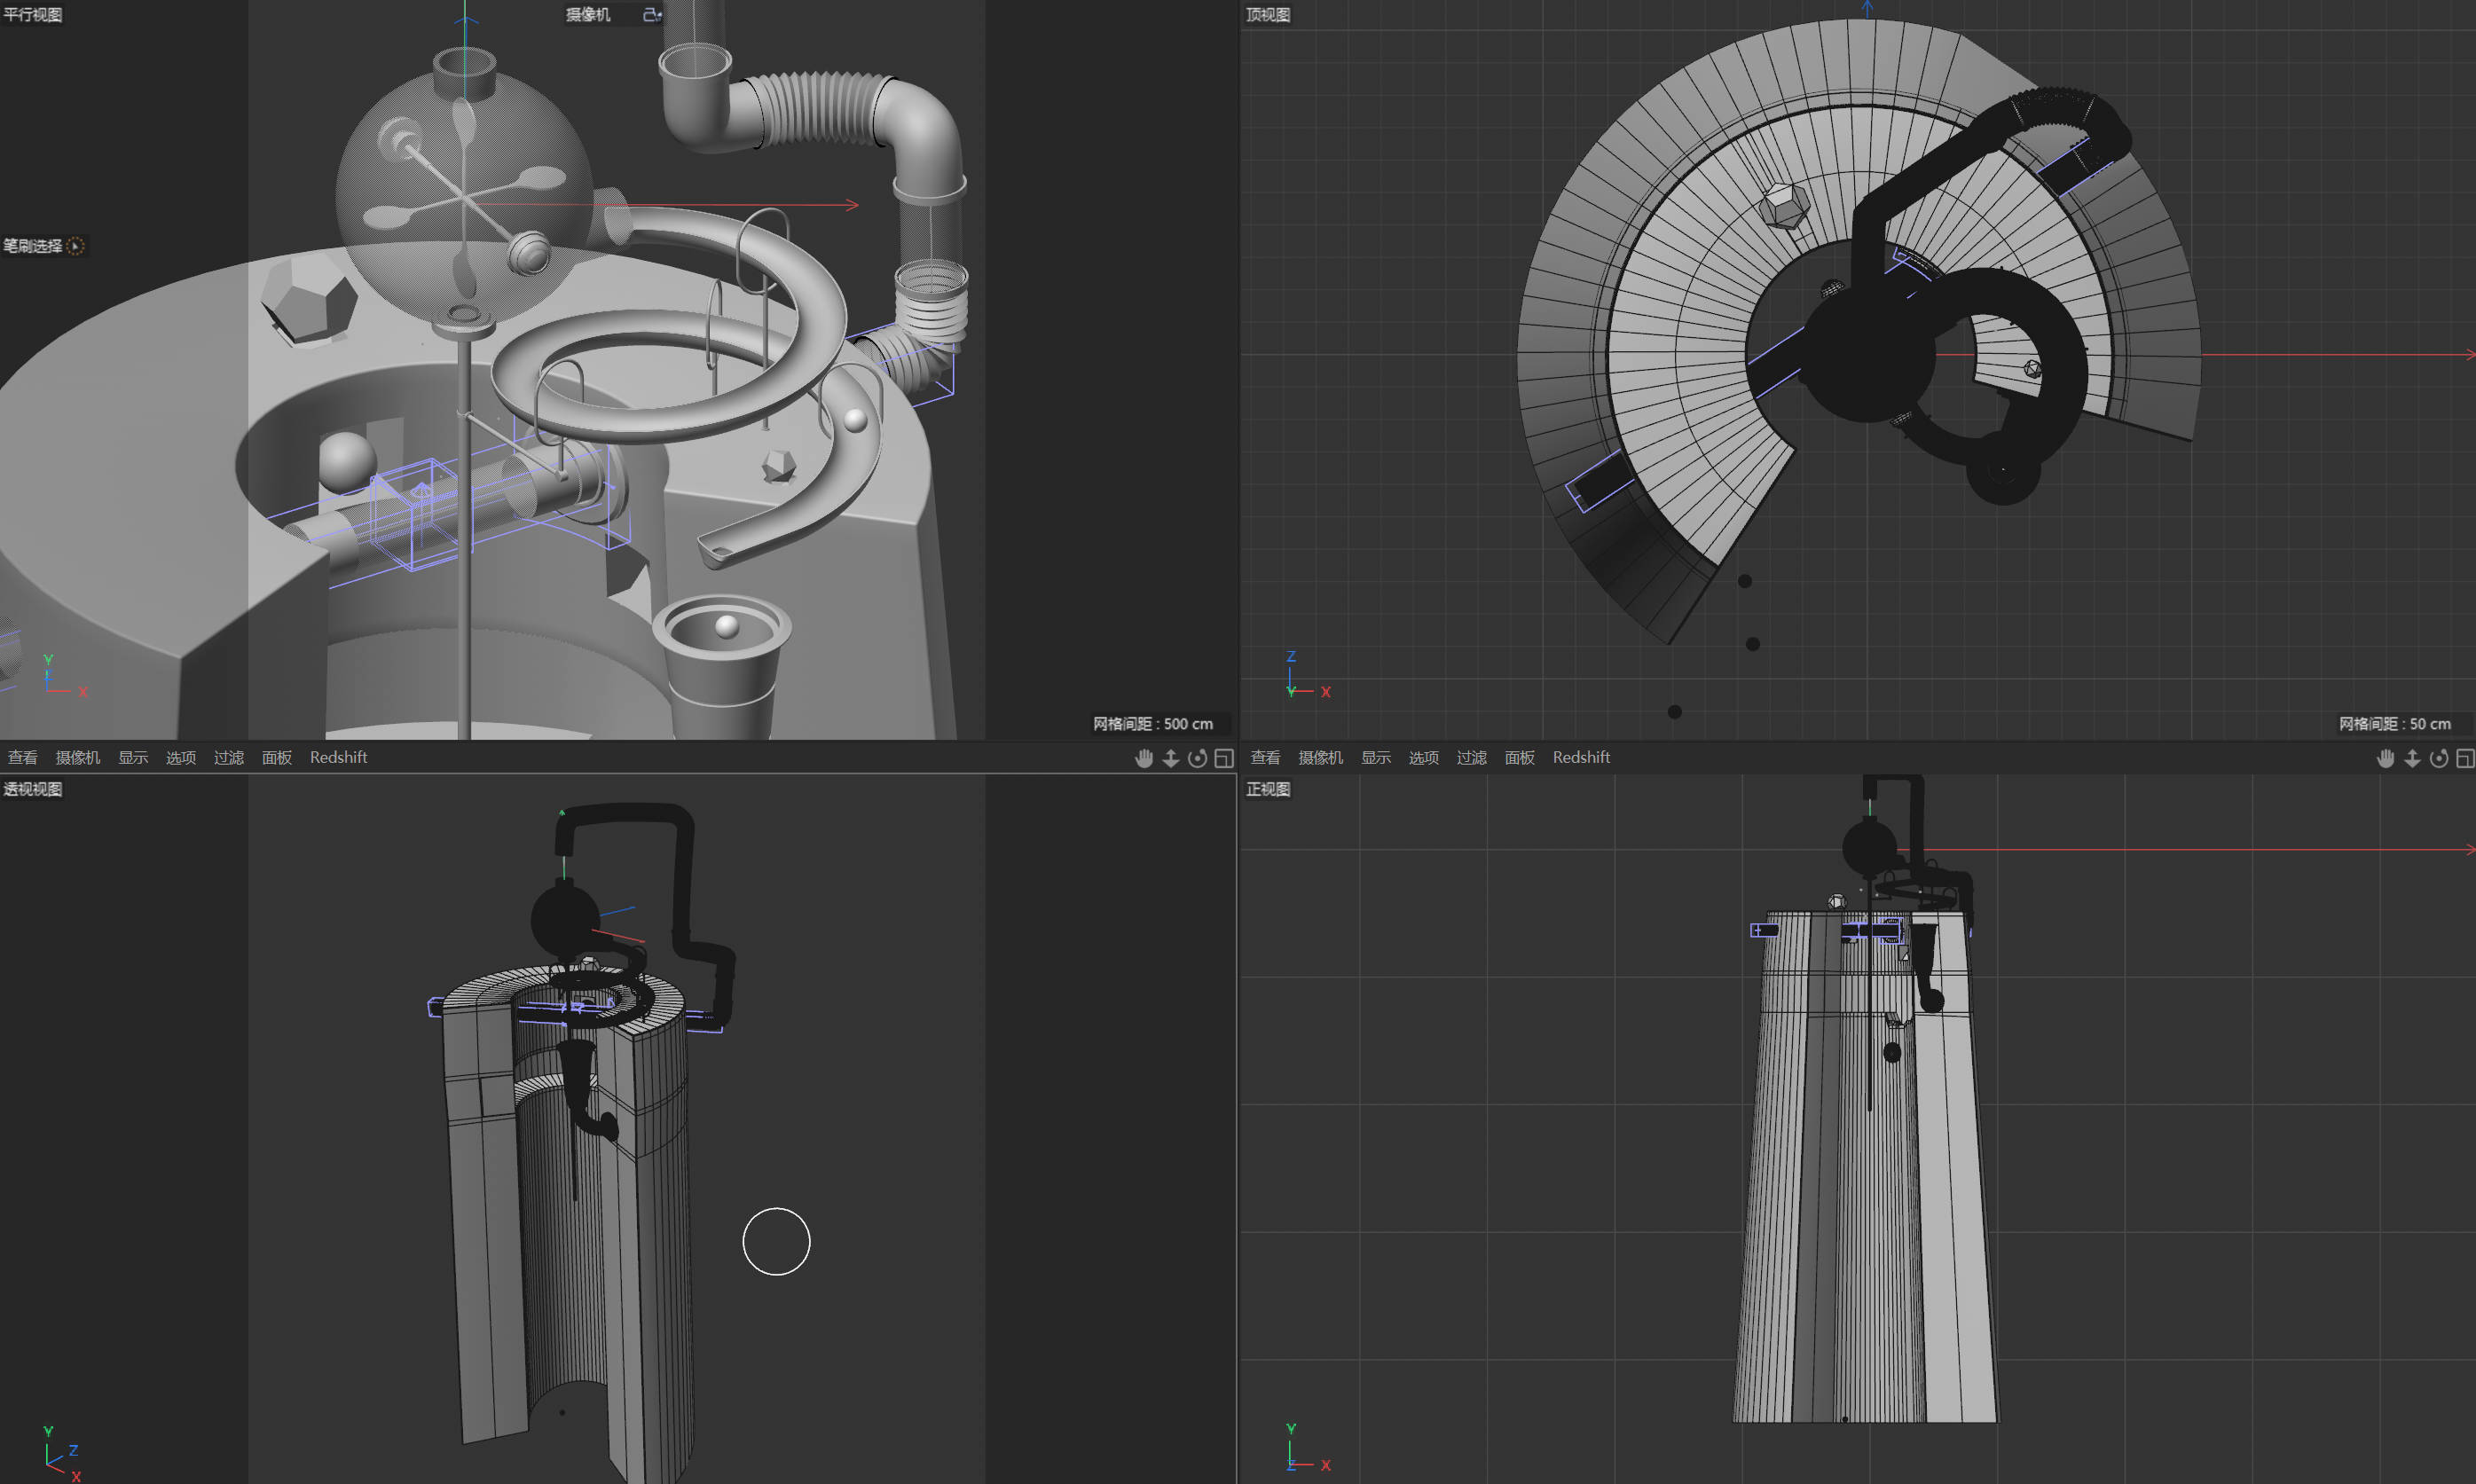Open the 摄像机 camera dropdown in the right viewport
Image resolution: width=2476 pixels, height=1484 pixels.
(x=1321, y=757)
